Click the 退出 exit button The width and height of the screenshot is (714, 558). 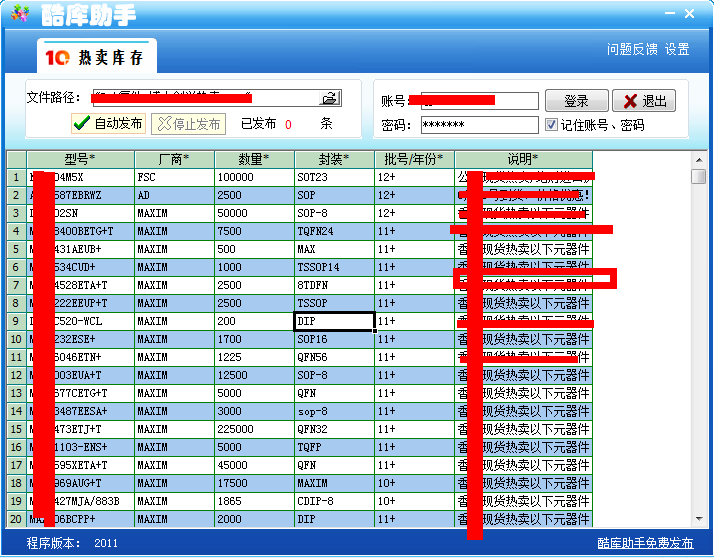point(644,101)
